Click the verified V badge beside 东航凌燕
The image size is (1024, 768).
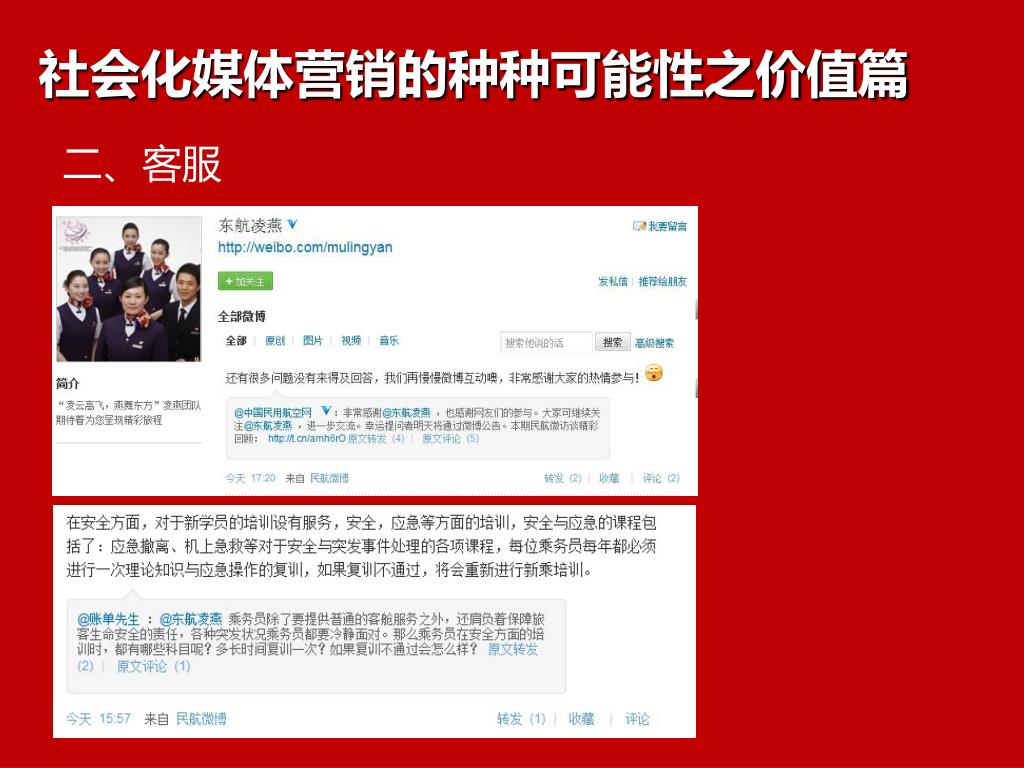click(293, 225)
